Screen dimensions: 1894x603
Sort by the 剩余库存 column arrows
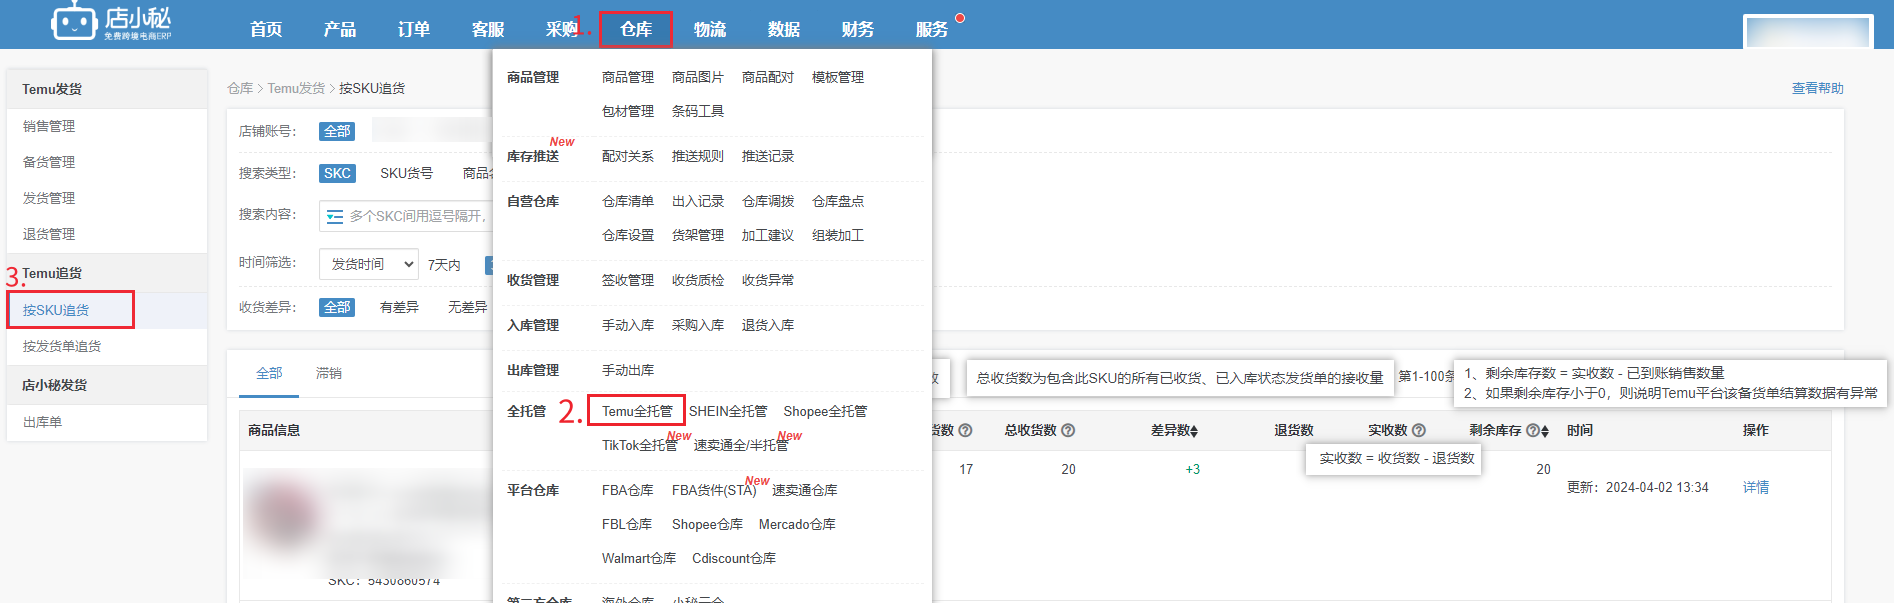click(1545, 431)
